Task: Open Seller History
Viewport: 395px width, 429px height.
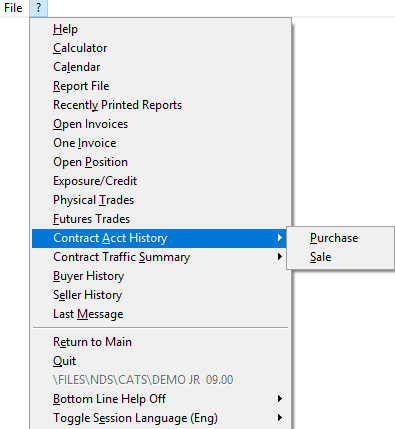Action: [x=159, y=295]
